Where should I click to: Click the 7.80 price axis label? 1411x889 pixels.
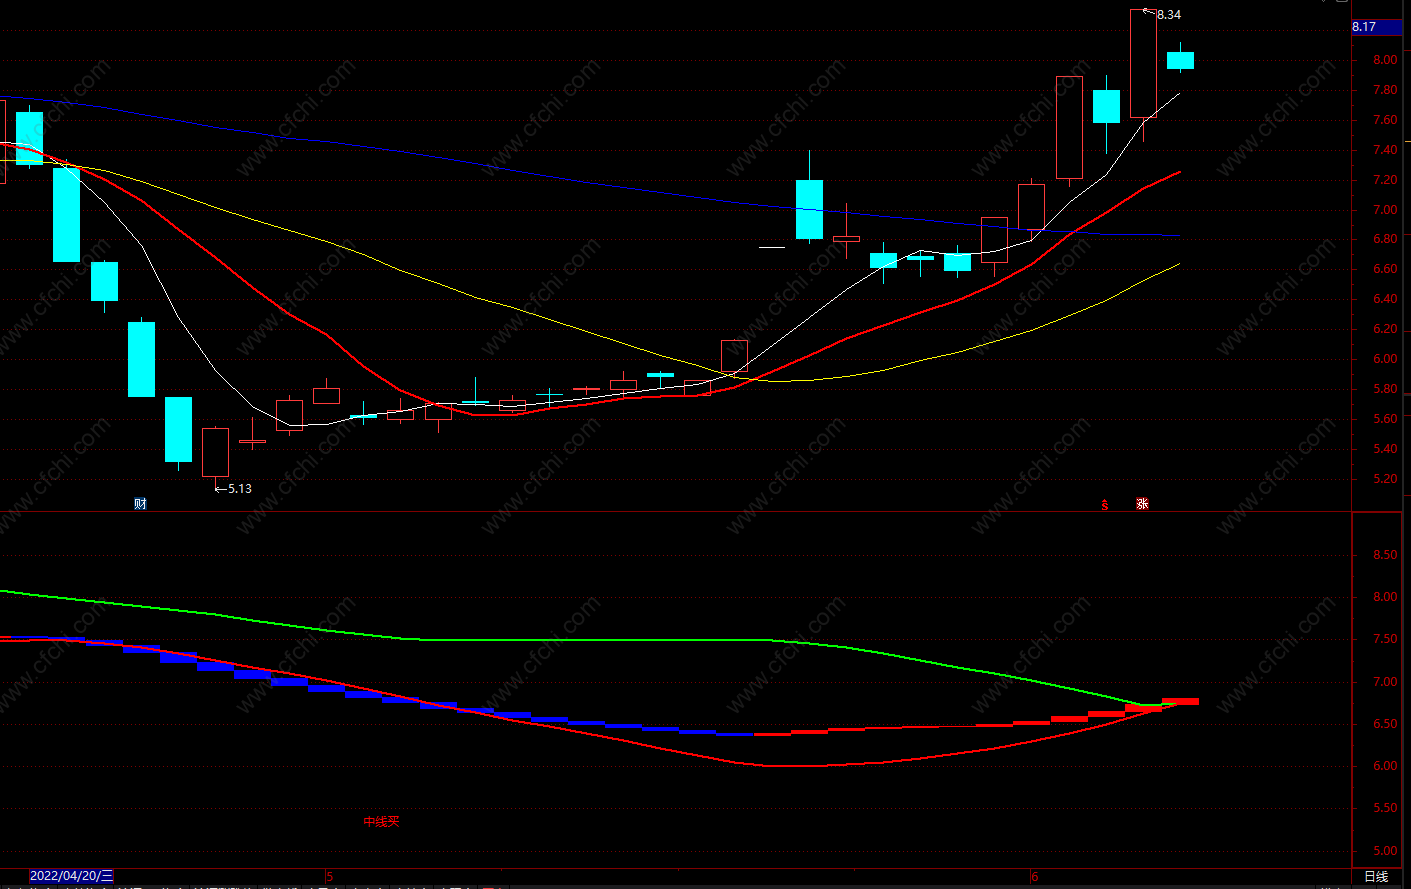pos(1385,90)
